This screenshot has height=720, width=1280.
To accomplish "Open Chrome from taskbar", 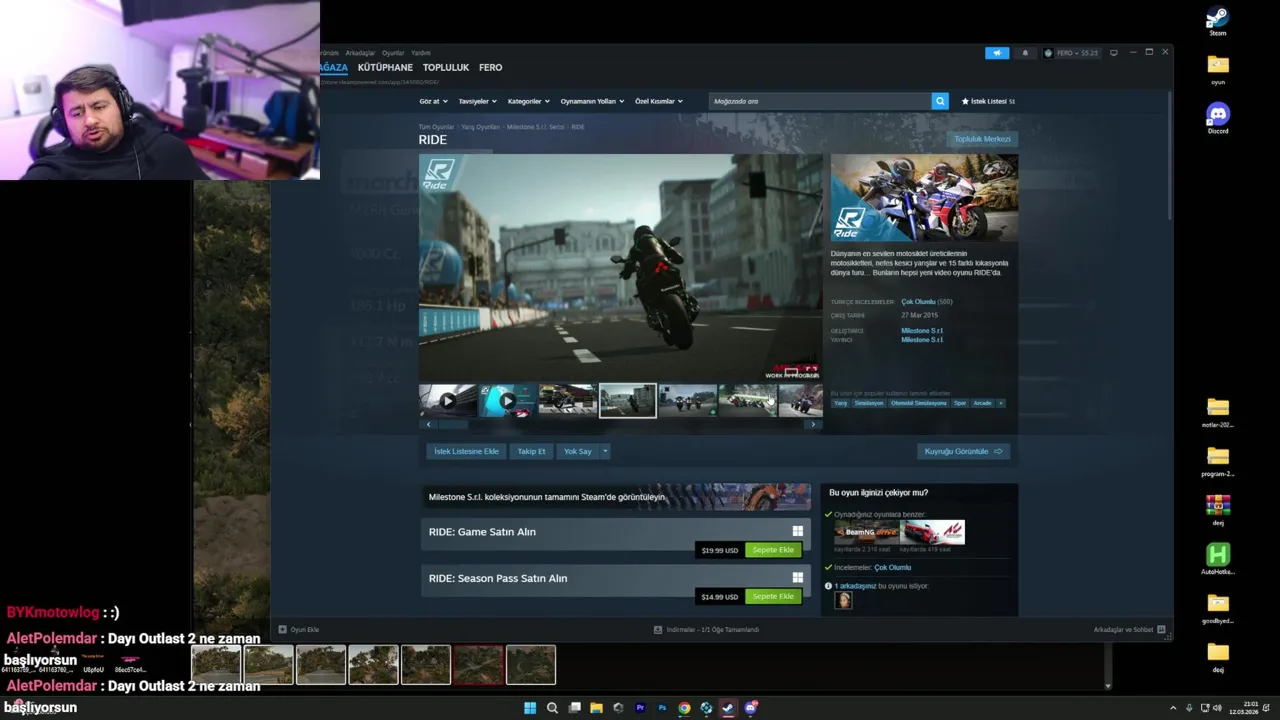I will 684,708.
